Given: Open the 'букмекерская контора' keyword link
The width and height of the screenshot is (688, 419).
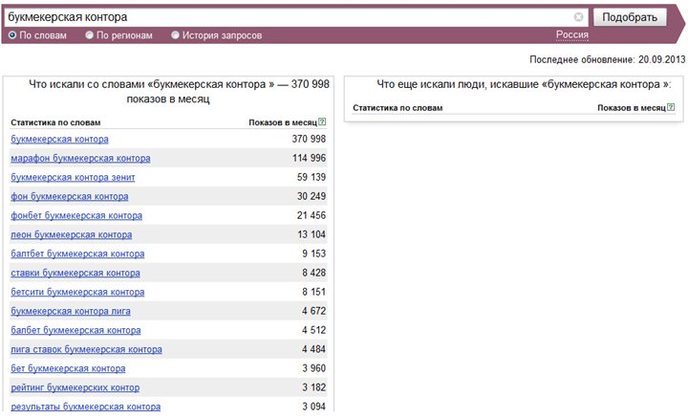Looking at the screenshot, I should (x=60, y=139).
